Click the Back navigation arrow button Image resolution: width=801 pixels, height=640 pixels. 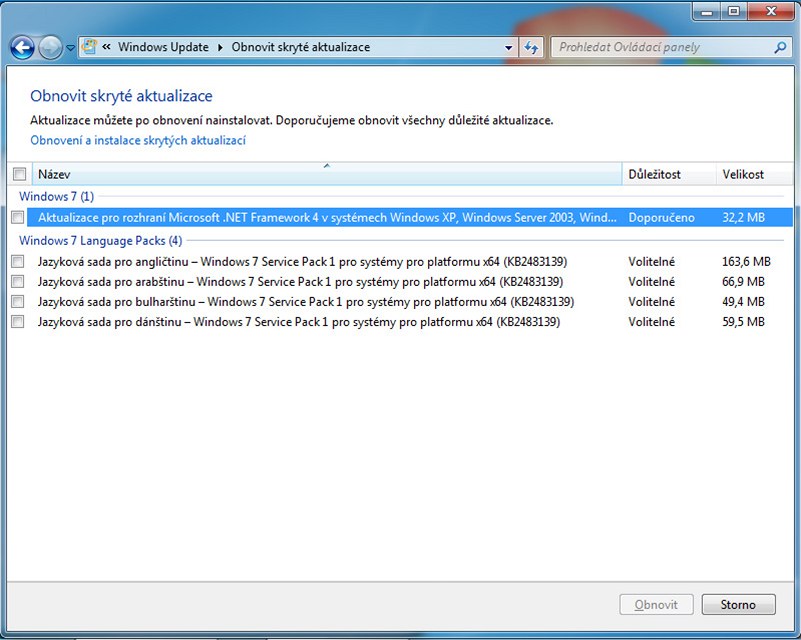coord(23,47)
